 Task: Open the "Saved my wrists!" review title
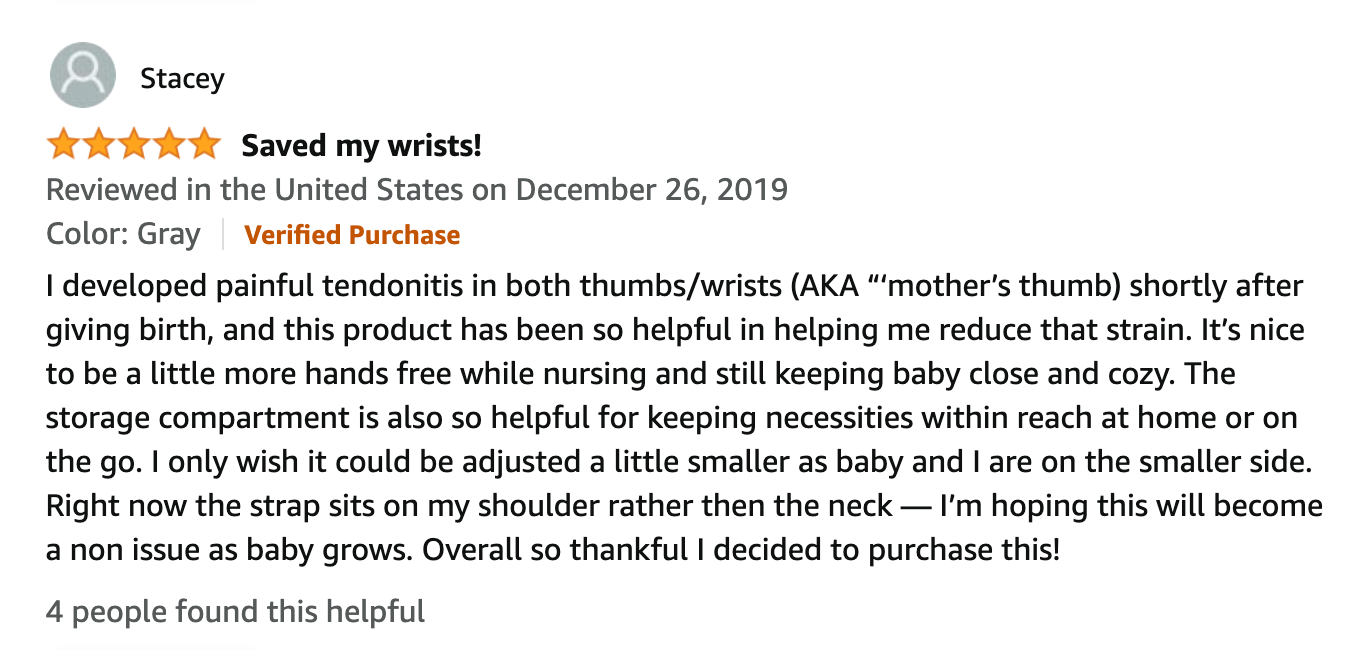click(x=361, y=146)
